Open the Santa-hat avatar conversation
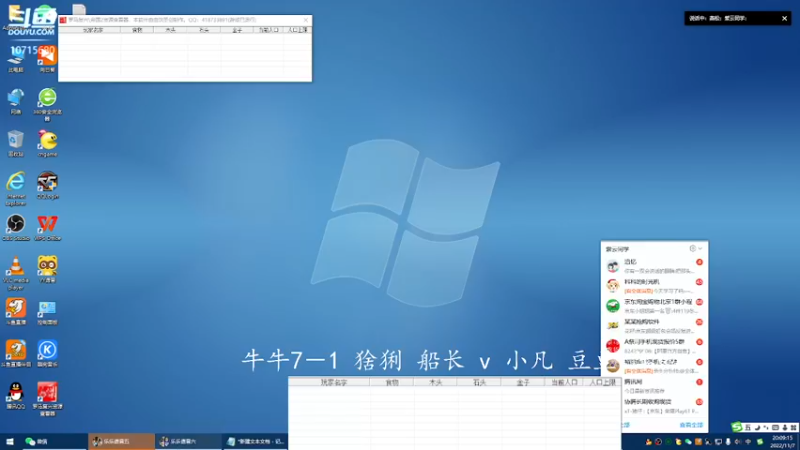The image size is (800, 450). (x=655, y=286)
